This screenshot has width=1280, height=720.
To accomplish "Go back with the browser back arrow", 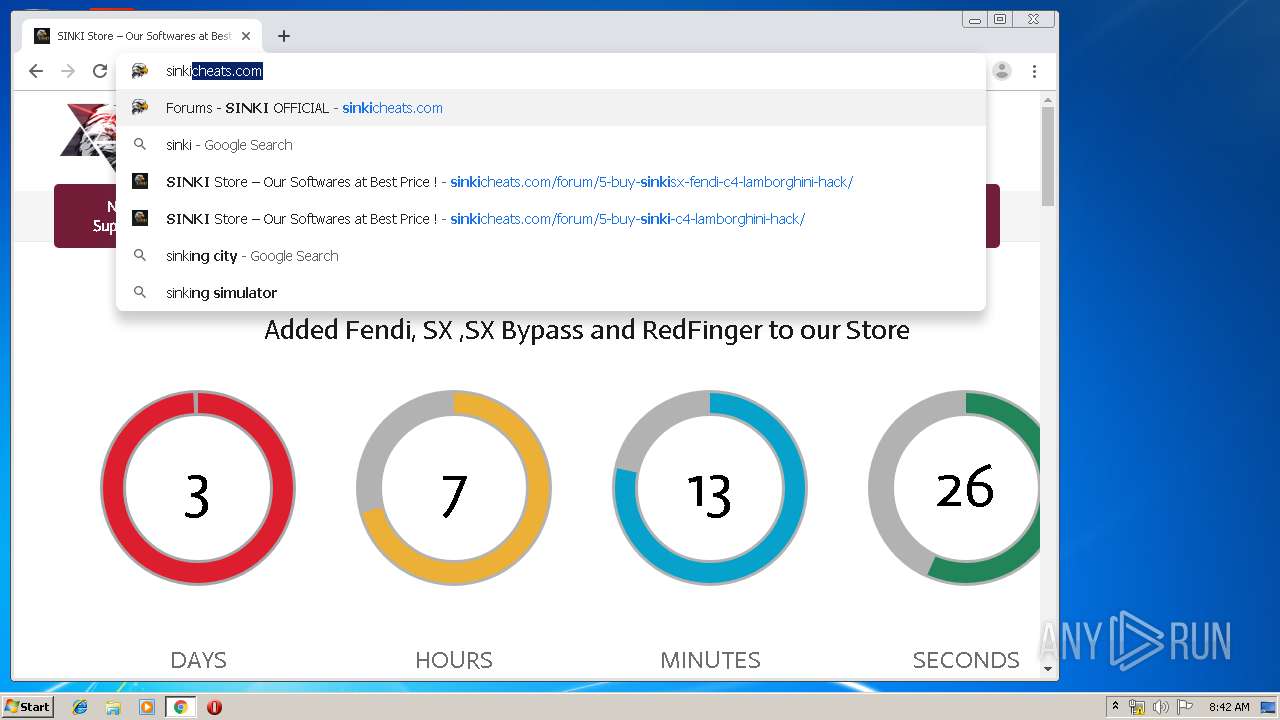I will point(36,71).
